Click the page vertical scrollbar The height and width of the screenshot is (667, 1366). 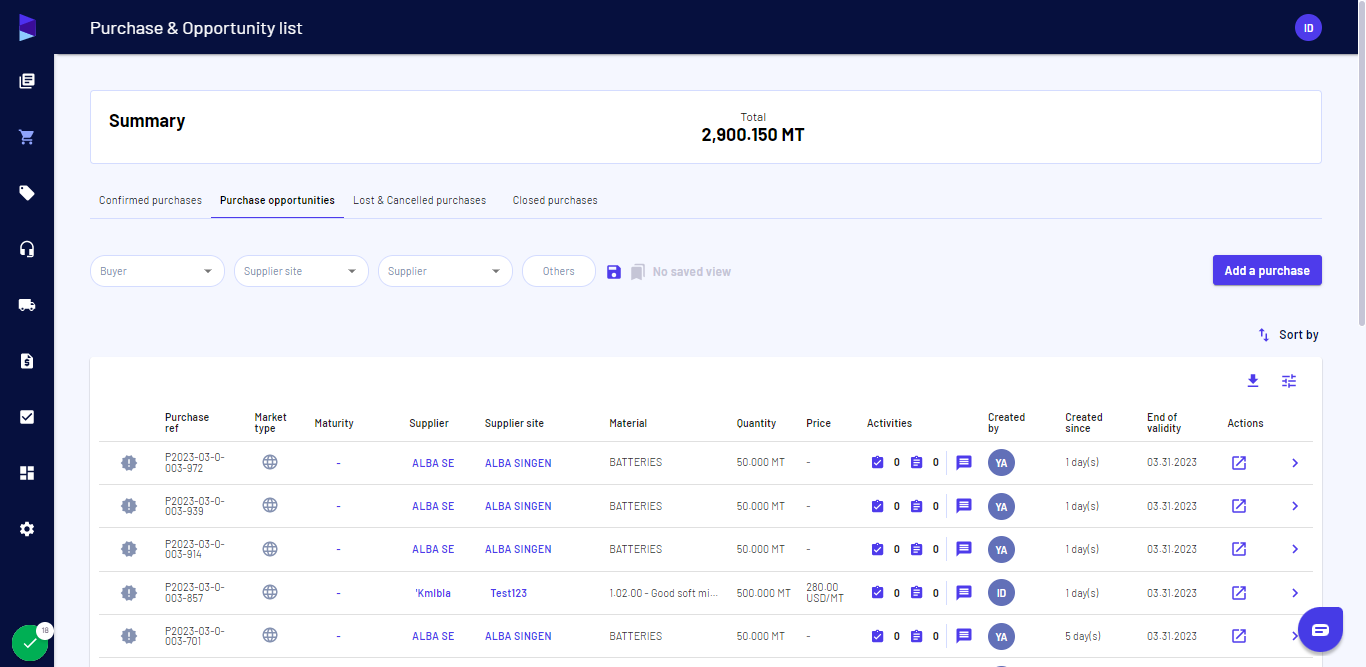pos(1361,165)
